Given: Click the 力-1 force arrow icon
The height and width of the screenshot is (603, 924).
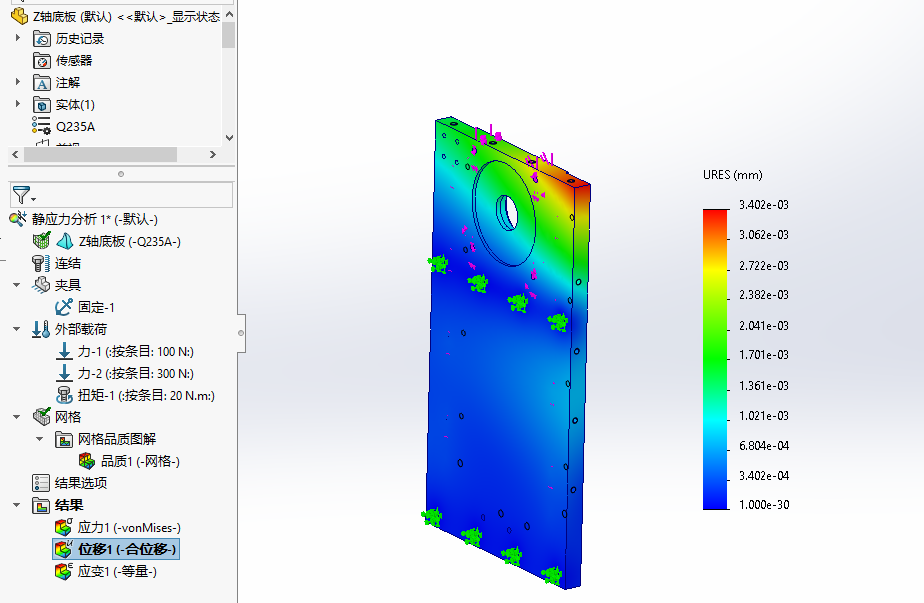Looking at the screenshot, I should click(64, 351).
